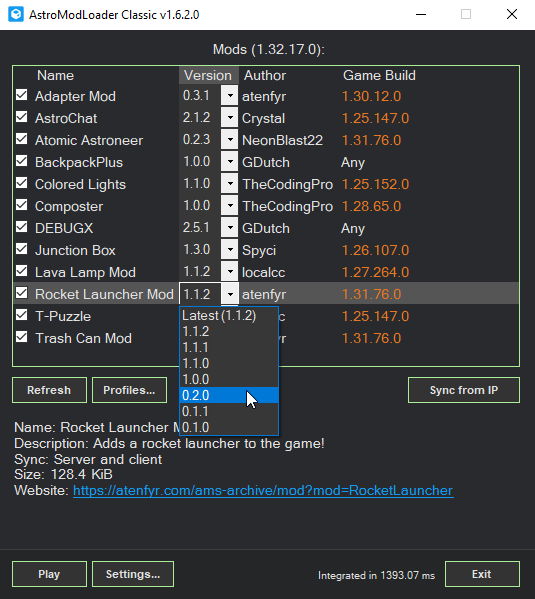Choose version 1.1.2 below the Latest entry

(x=229, y=332)
